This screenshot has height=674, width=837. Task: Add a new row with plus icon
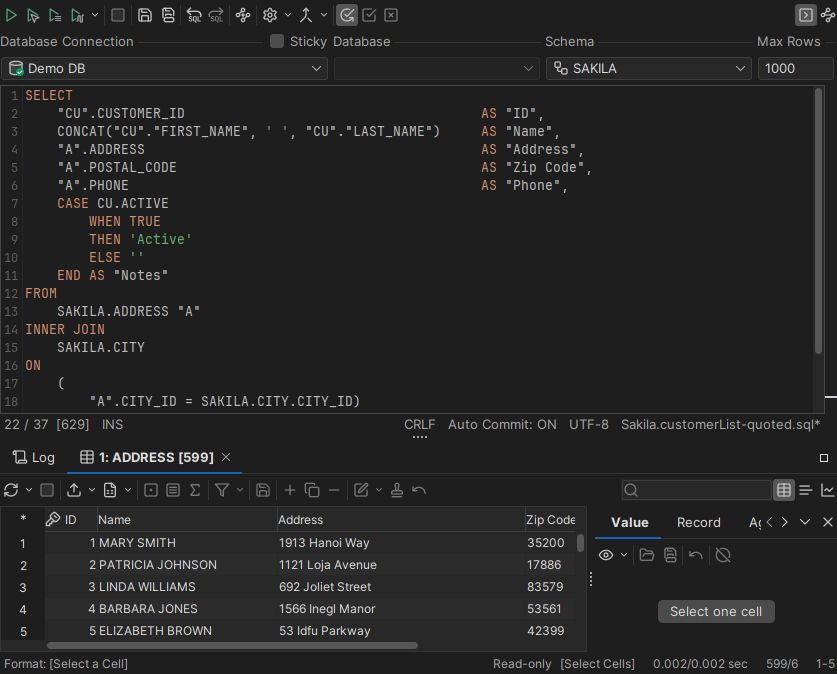click(290, 490)
